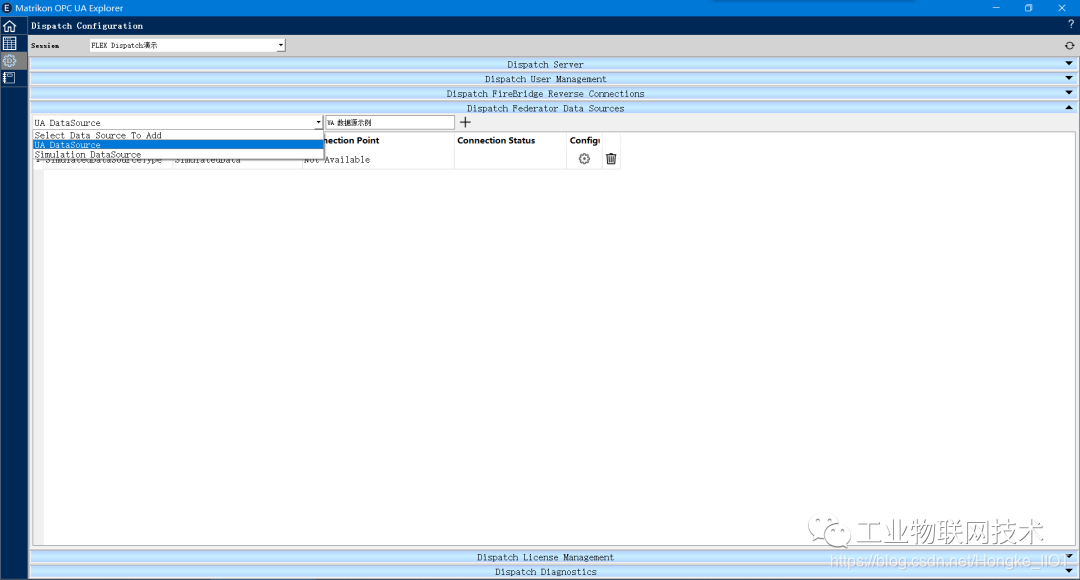Viewport: 1080px width, 580px height.
Task: Open the Session dropdown FLEX Dispatch
Action: pyautogui.click(x=187, y=45)
